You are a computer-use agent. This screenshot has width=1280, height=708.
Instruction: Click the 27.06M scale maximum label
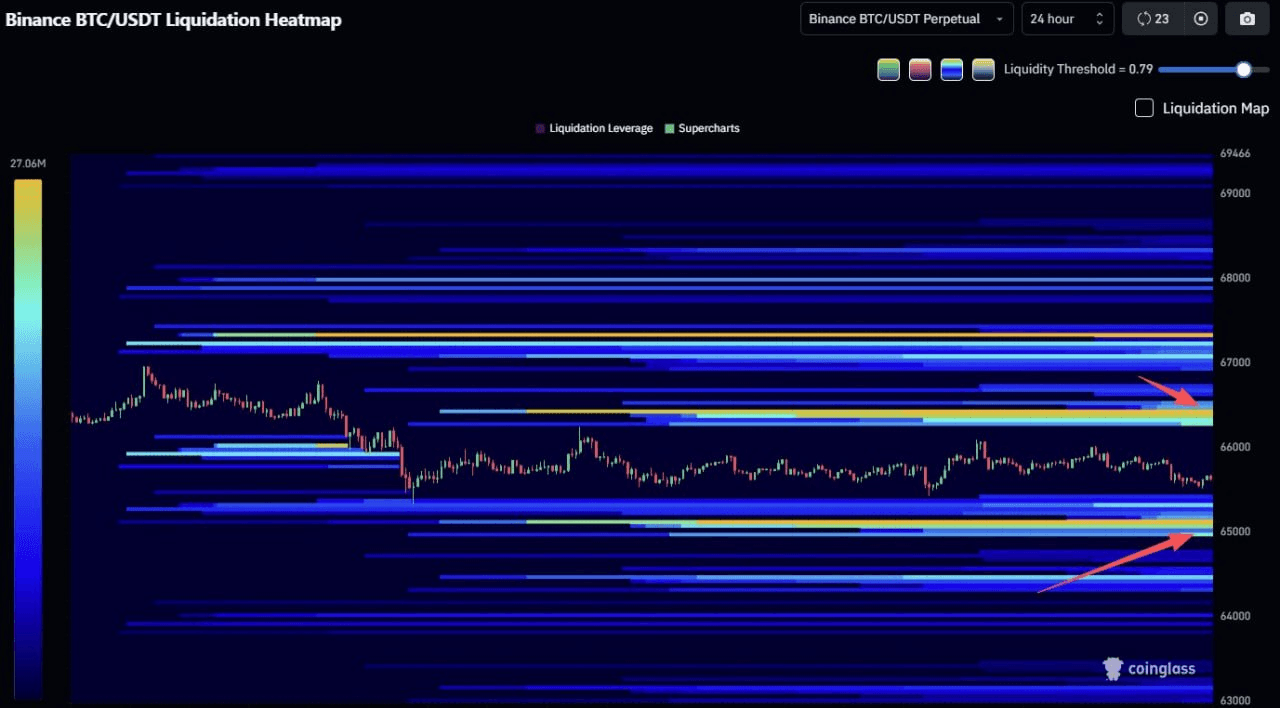(x=28, y=163)
